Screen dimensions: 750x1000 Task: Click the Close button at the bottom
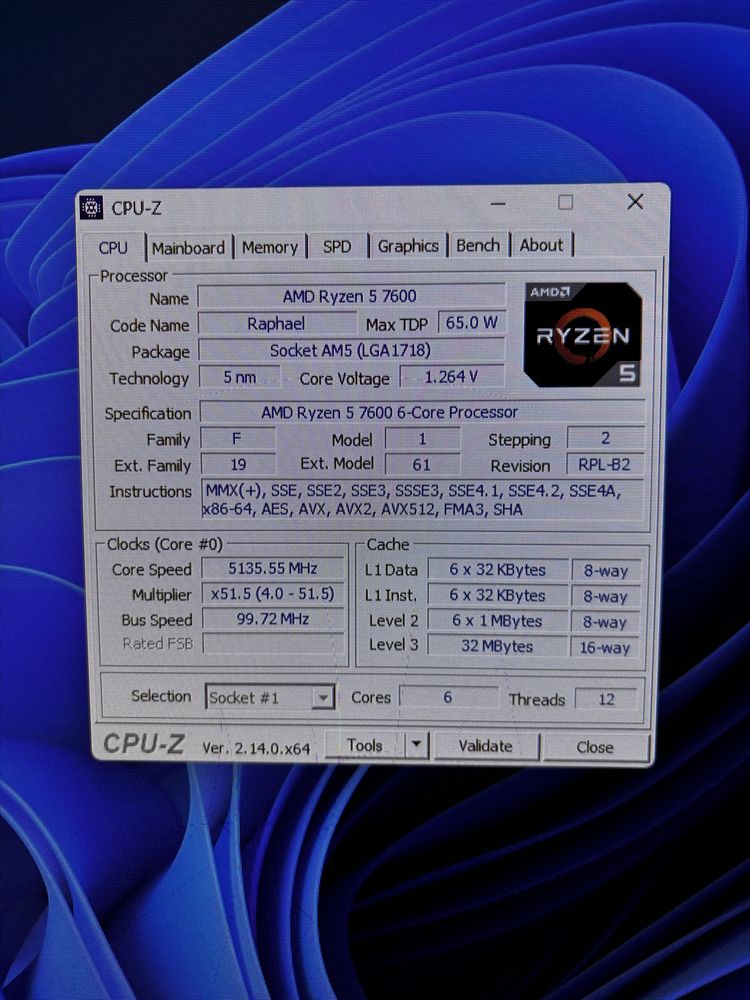point(595,747)
